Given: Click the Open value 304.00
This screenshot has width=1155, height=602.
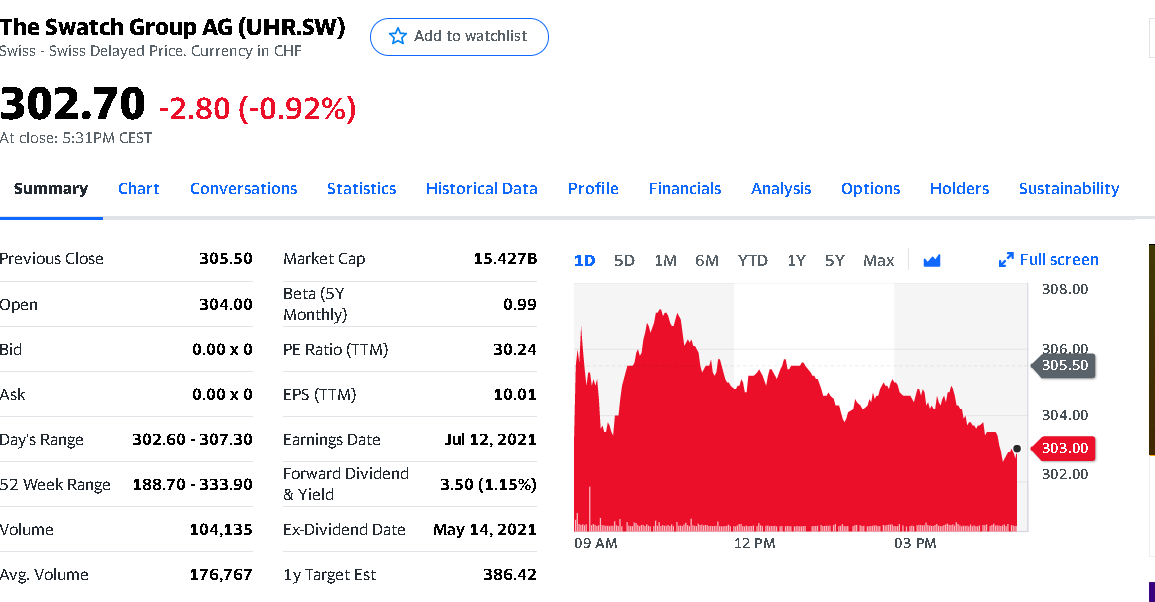Looking at the screenshot, I should (225, 304).
